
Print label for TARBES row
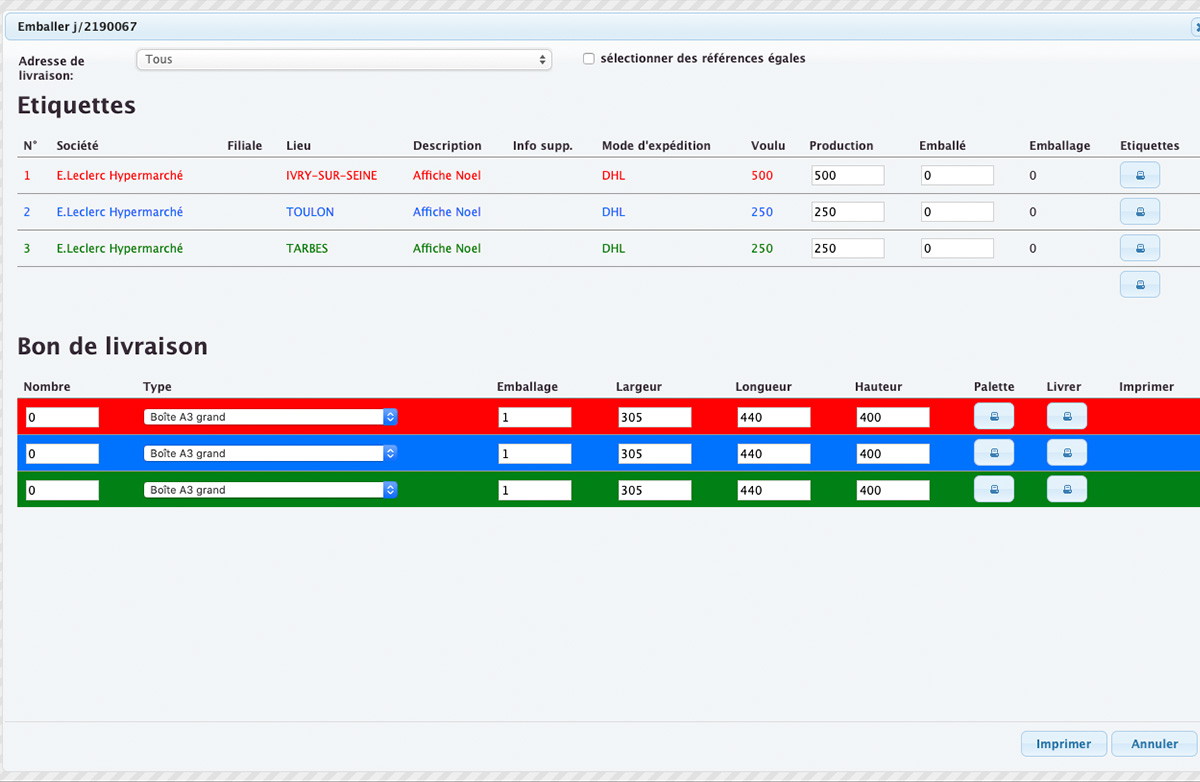tap(1139, 248)
